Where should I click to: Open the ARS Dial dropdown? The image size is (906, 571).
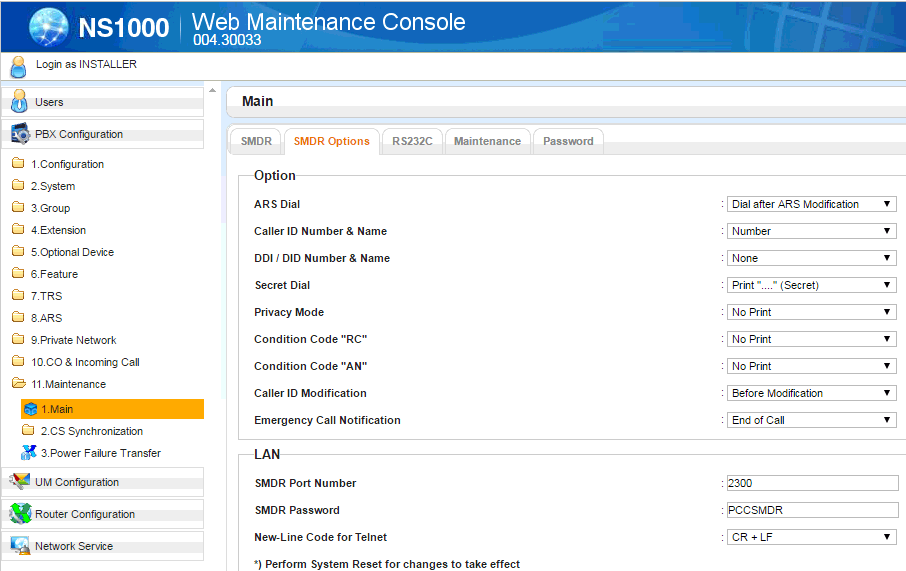click(x=811, y=204)
